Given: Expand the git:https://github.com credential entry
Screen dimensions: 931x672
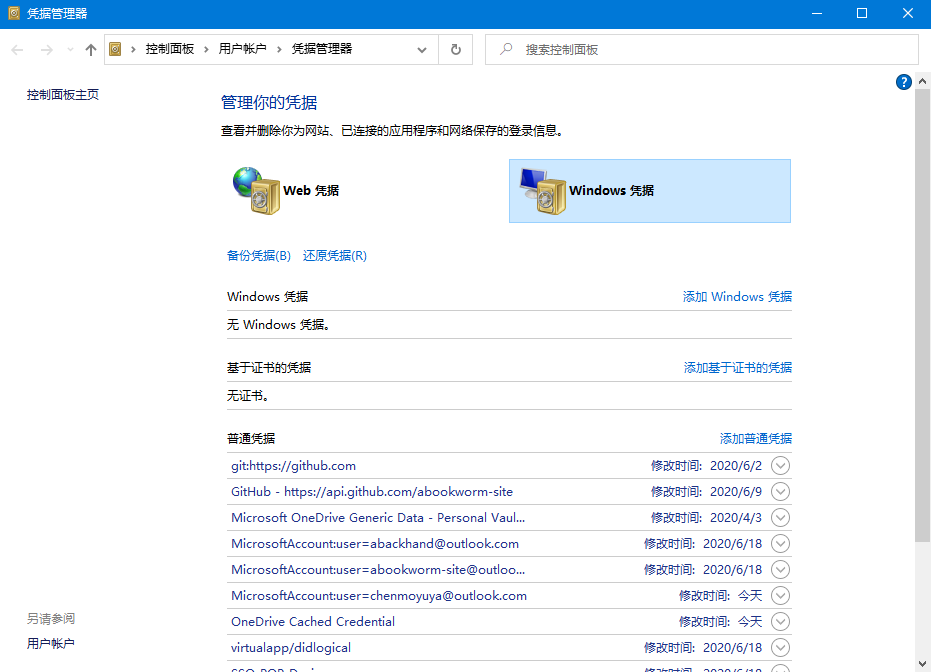Looking at the screenshot, I should pos(781,466).
